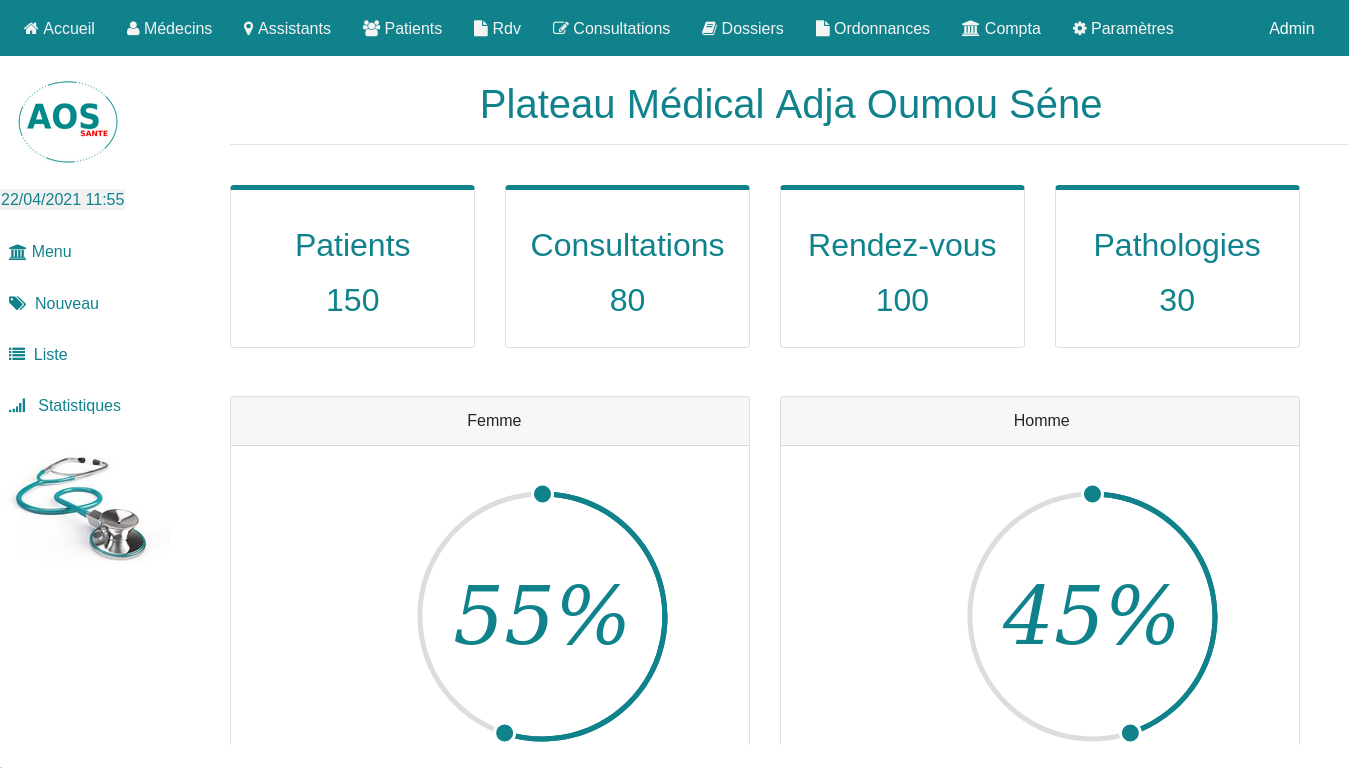Image resolution: width=1349 pixels, height=768 pixels.
Task: Click the AOS Santé logo
Action: 68,122
